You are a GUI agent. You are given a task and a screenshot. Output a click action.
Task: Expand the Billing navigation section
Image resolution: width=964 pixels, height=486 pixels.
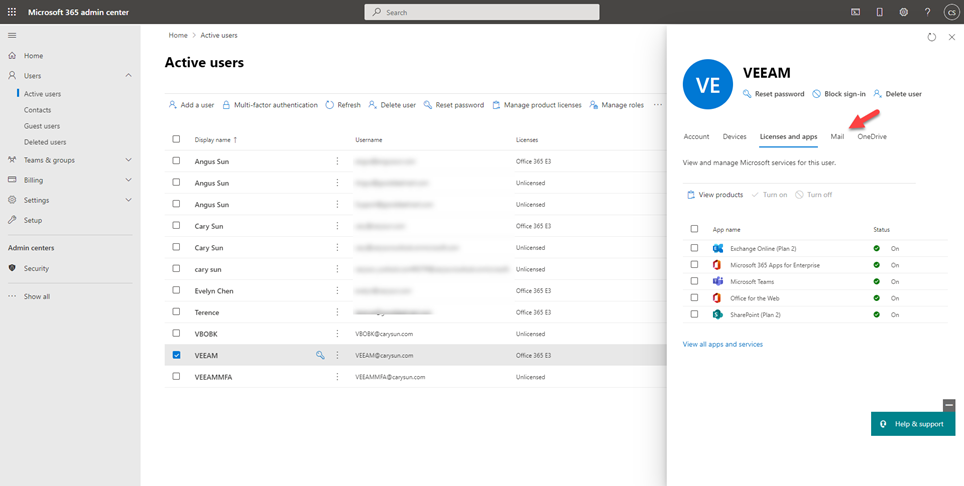pos(128,180)
